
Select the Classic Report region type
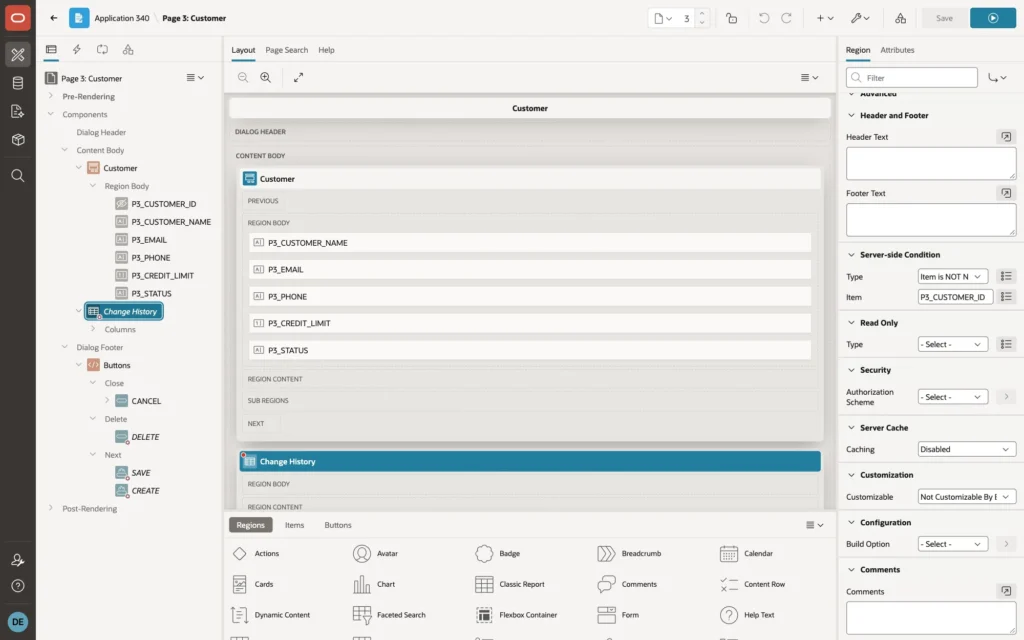coord(510,584)
